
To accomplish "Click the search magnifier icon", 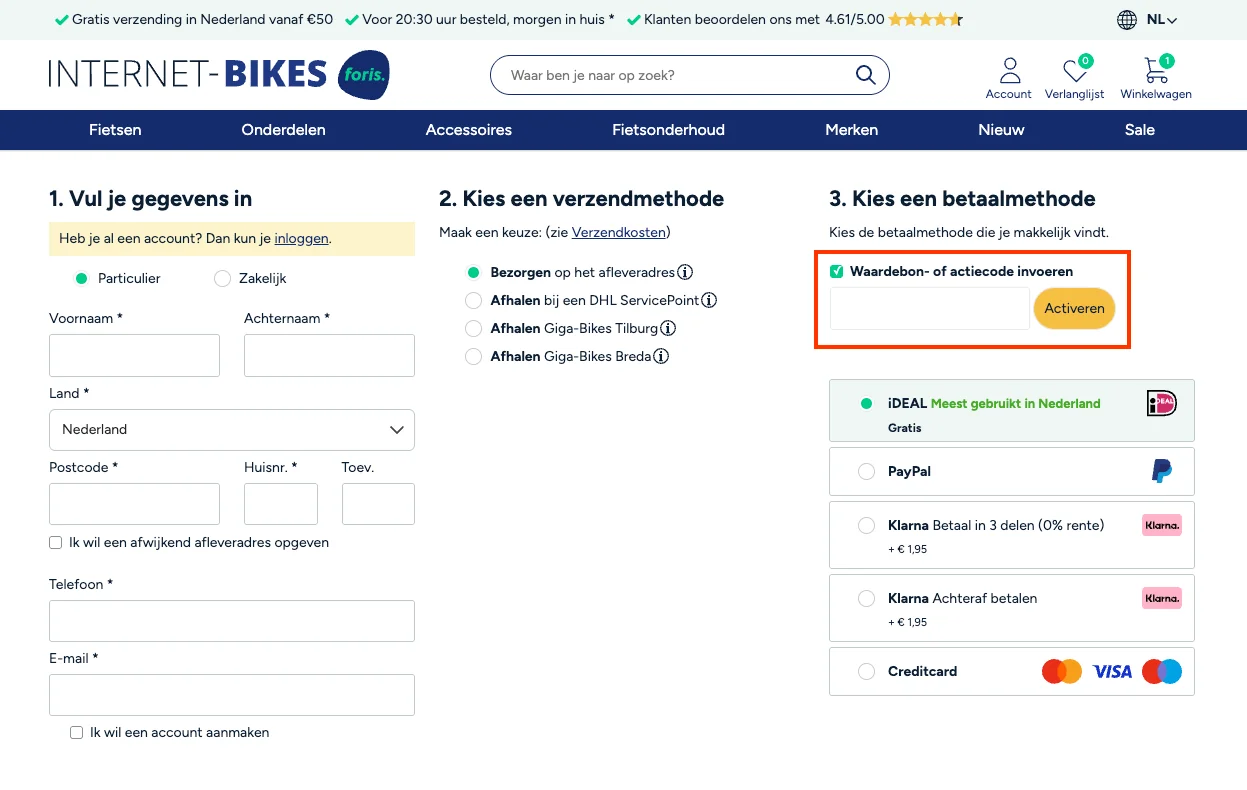I will [865, 74].
